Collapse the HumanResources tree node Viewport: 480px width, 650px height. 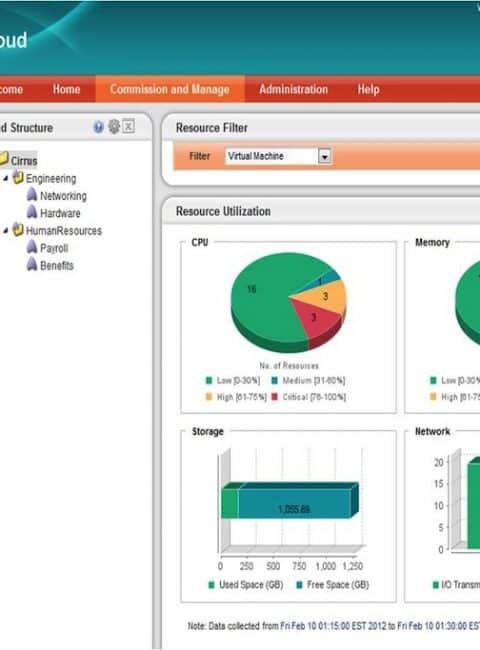click(6, 231)
